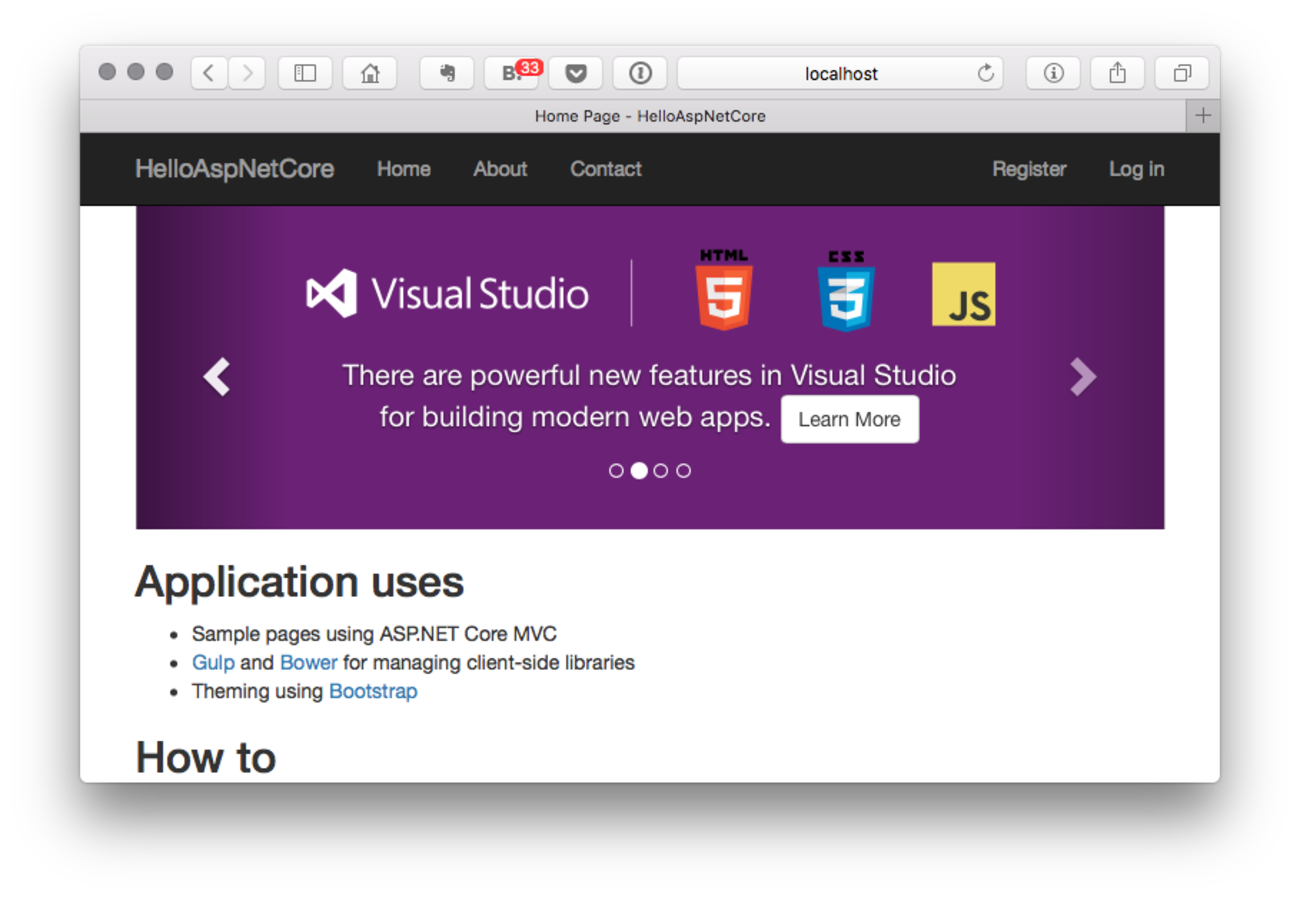Screen dimensions: 1300x897
Task: Open the About nav item
Action: 500,169
